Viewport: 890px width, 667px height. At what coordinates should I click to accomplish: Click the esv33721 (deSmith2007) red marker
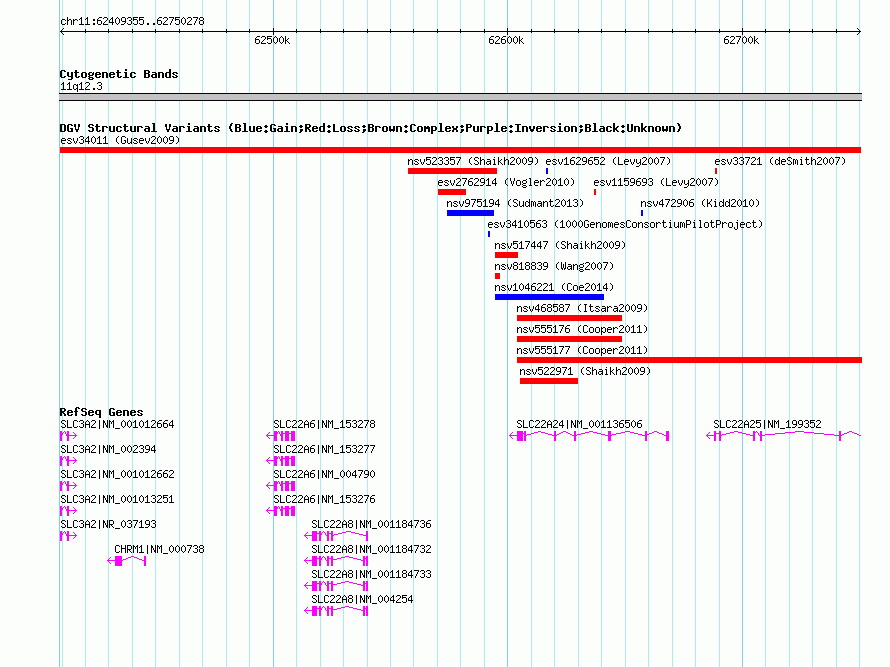(716, 171)
